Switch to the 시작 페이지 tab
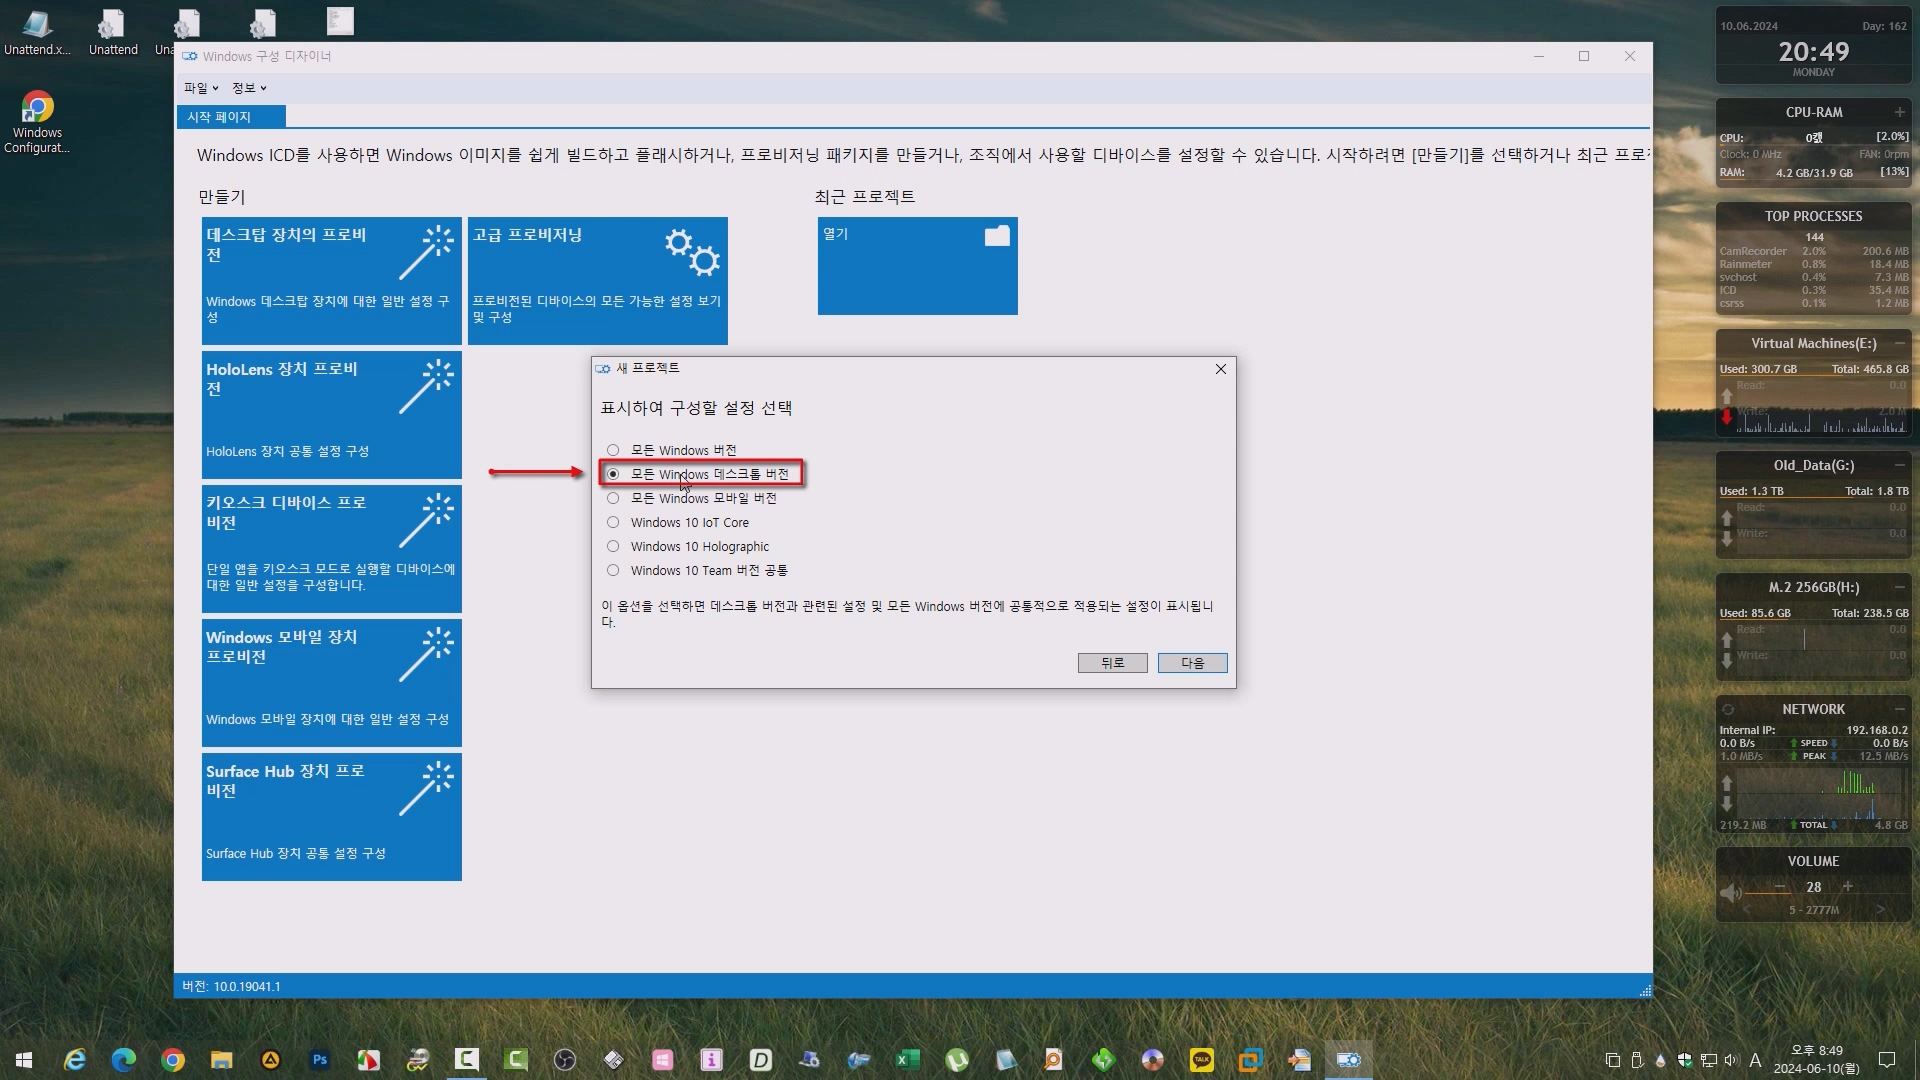 [x=230, y=117]
